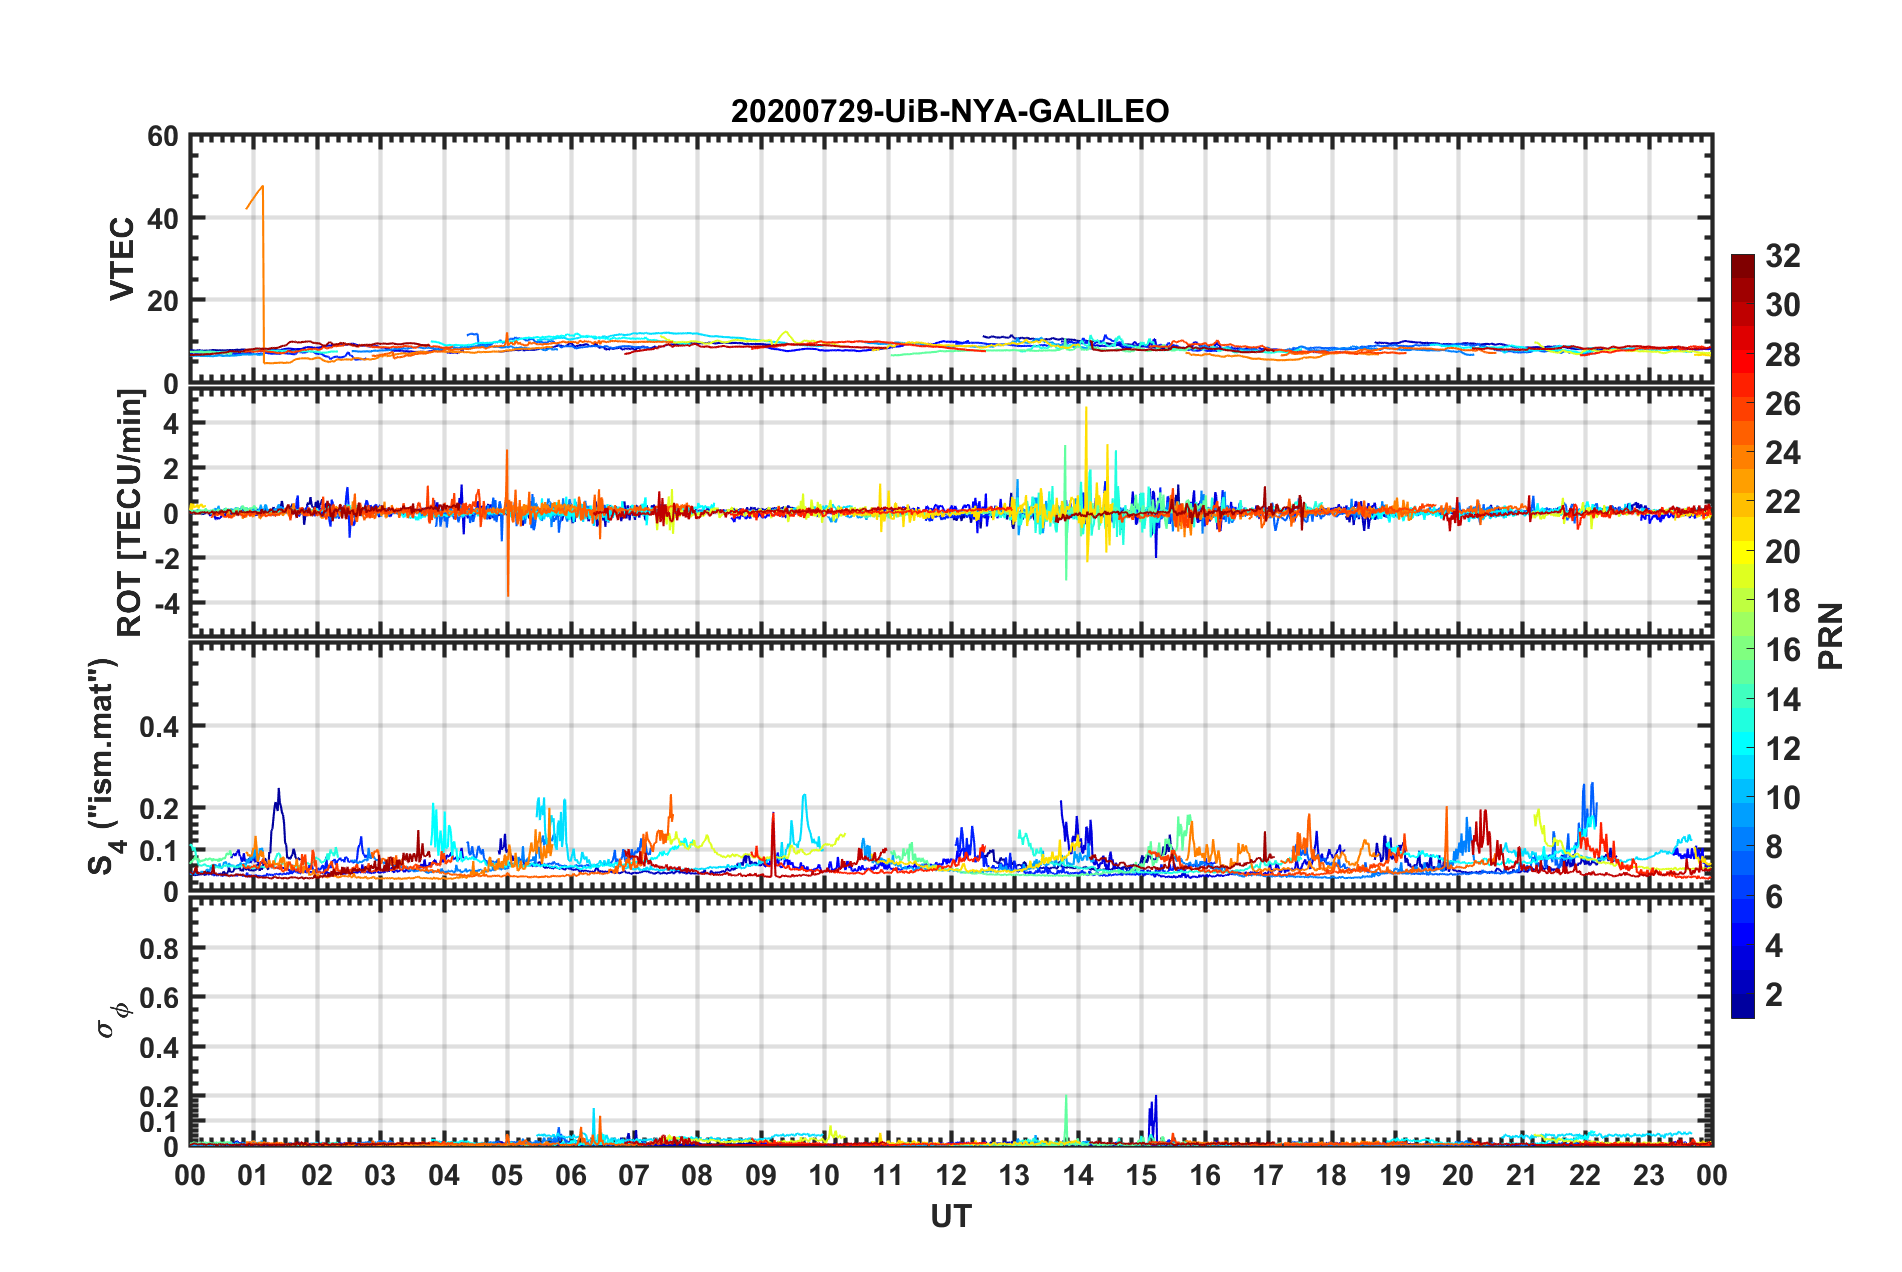This screenshot has height=1272, width=1902.
Task: Select UT axis tick 15
Action: (x=1141, y=1175)
